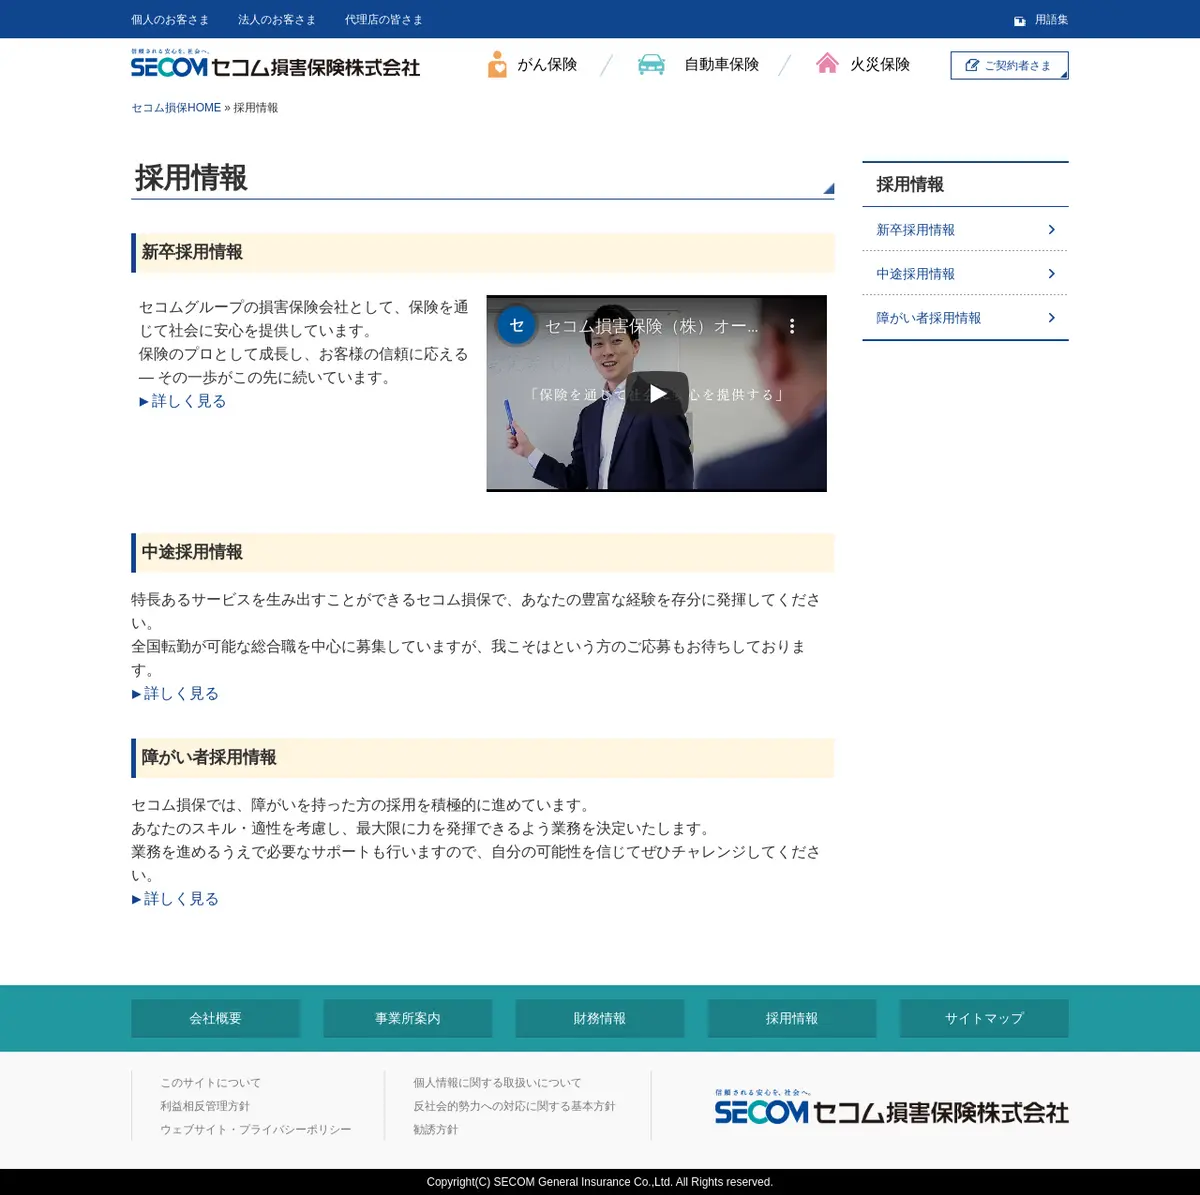The height and width of the screenshot is (1195, 1200).
Task: Click the chevron beside 新卒採用情報 in sidebar
Action: [1051, 230]
